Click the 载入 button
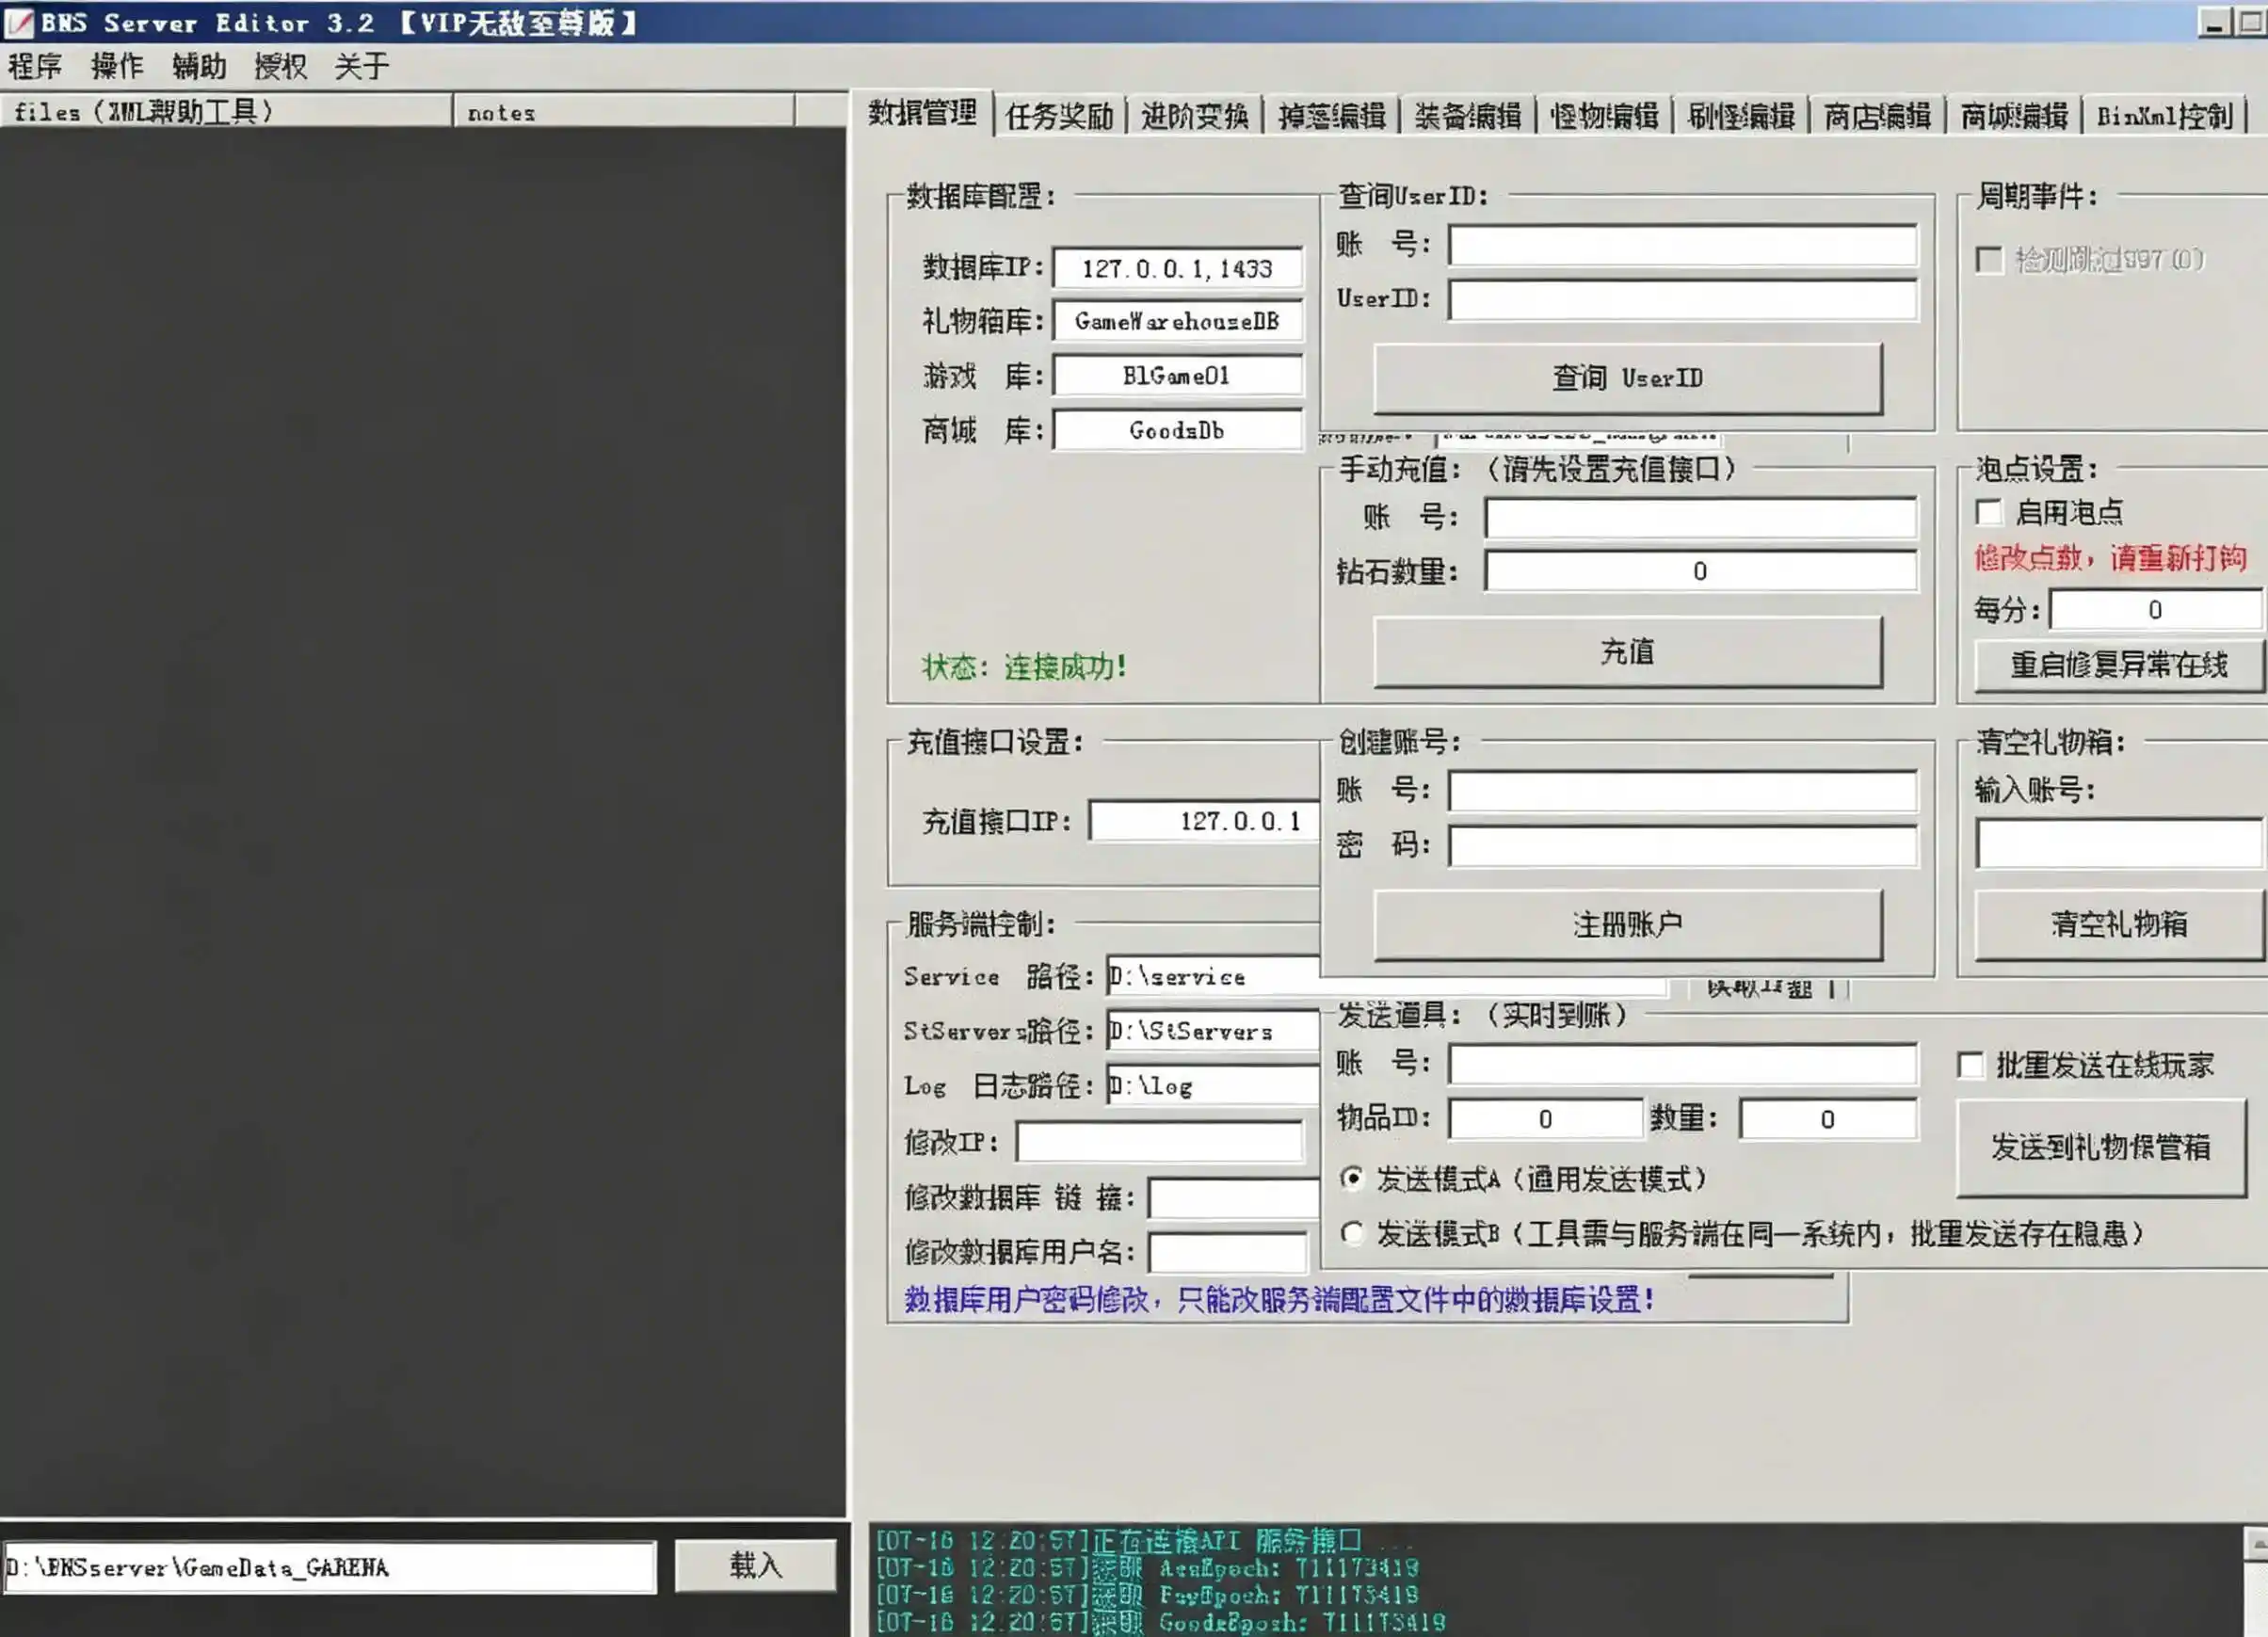Viewport: 2268px width, 1637px height. point(756,1565)
